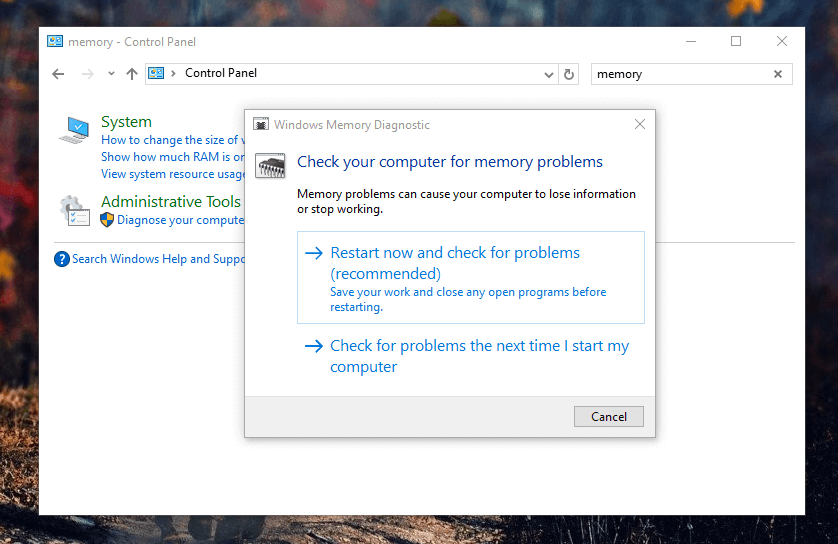Open the System heading link

tap(126, 122)
